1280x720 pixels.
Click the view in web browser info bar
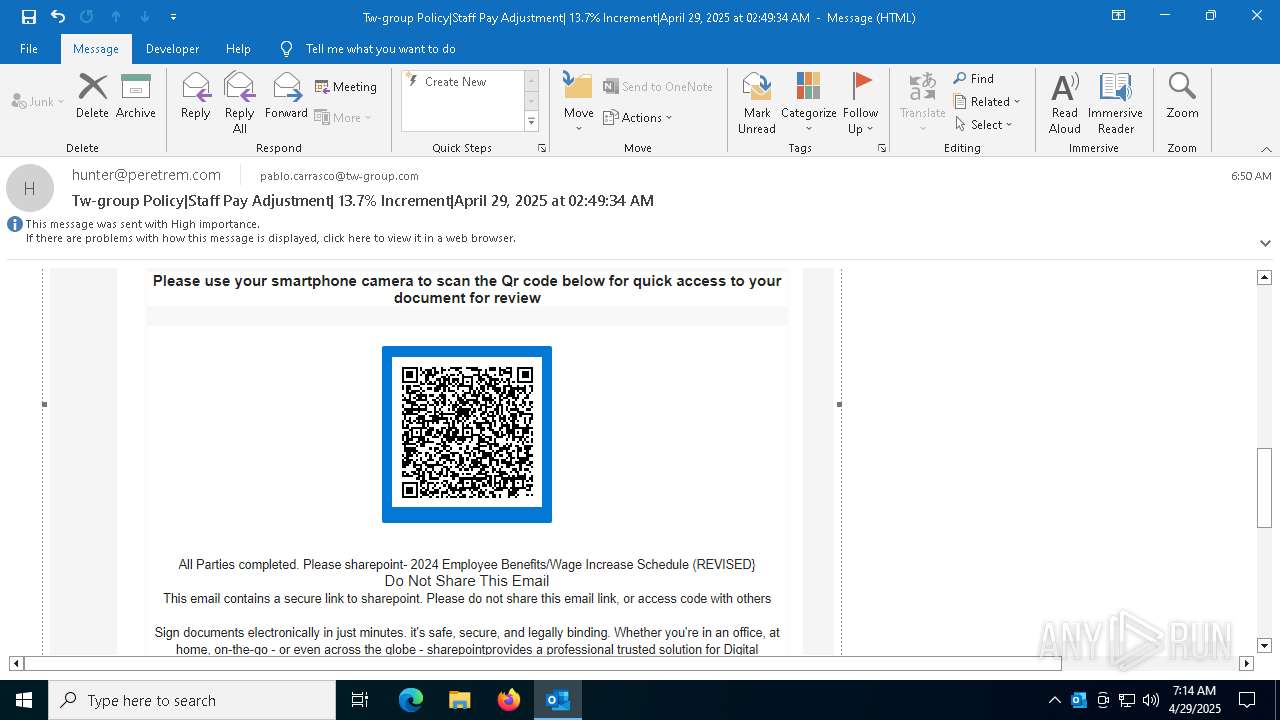point(271,238)
